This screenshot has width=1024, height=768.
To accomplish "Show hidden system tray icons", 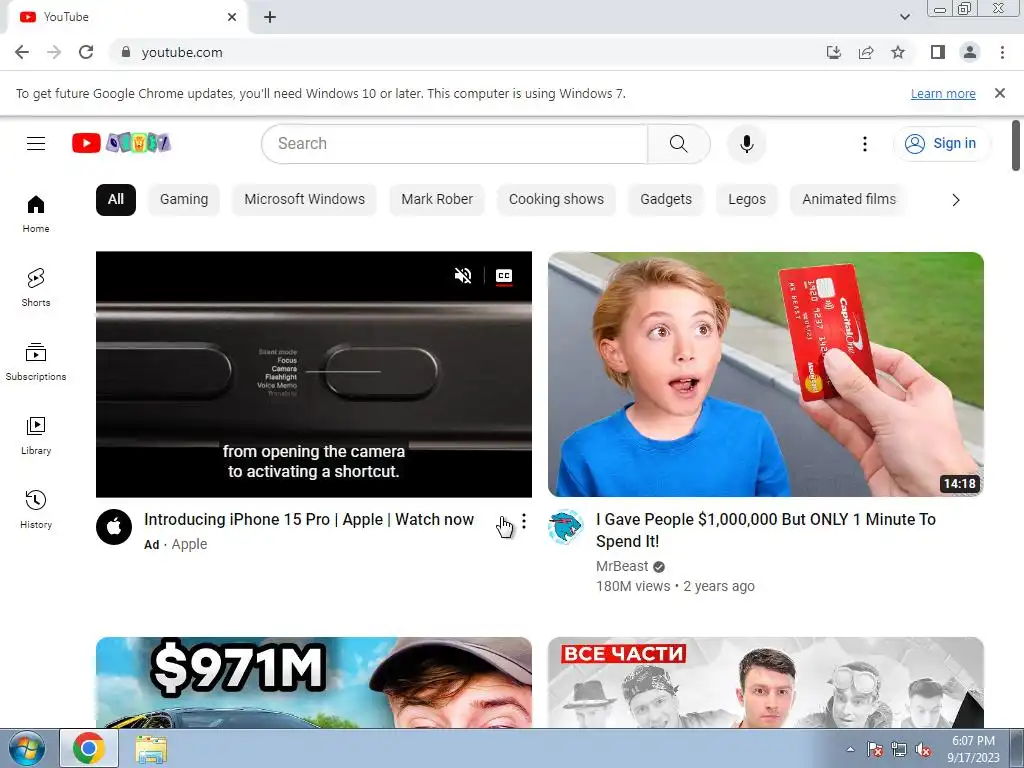I will (x=850, y=749).
